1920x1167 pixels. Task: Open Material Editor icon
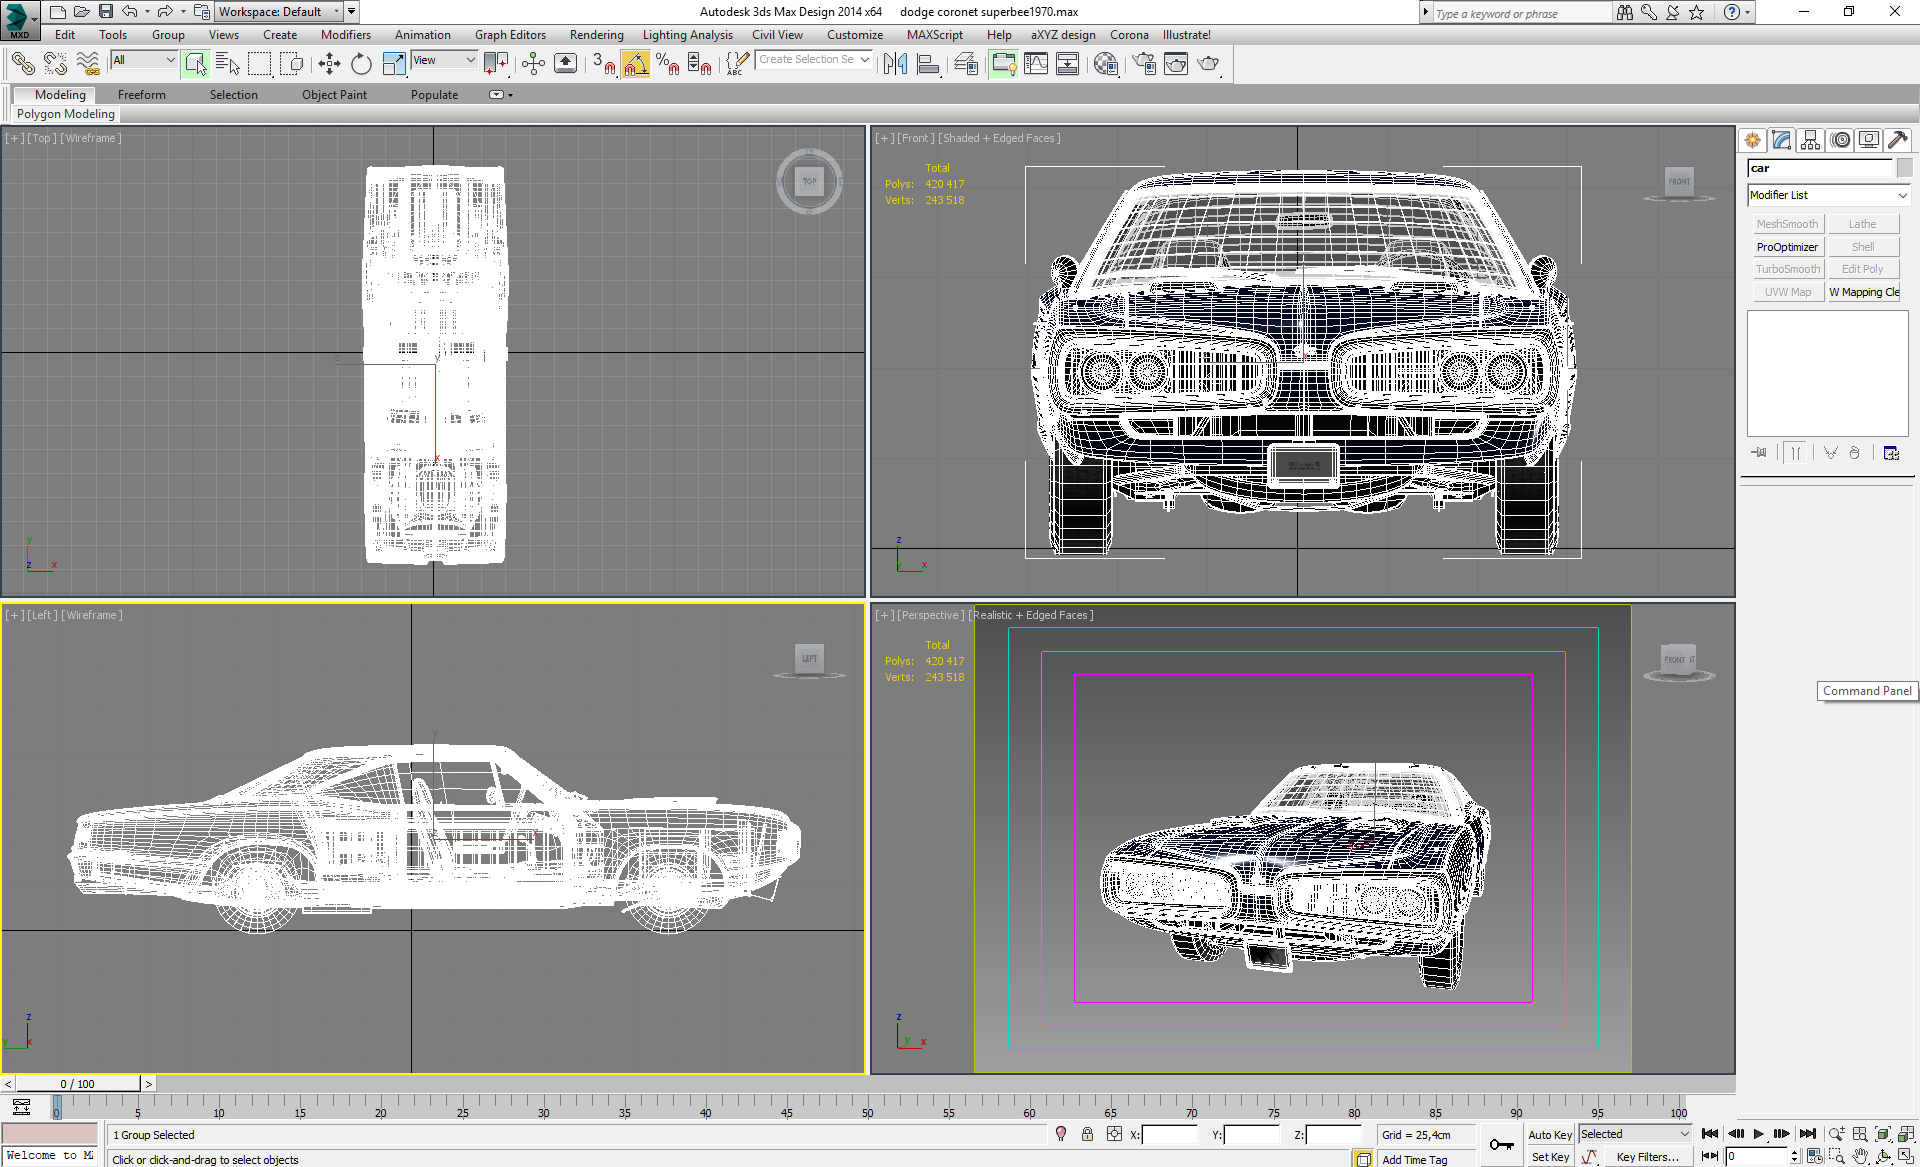click(1106, 64)
